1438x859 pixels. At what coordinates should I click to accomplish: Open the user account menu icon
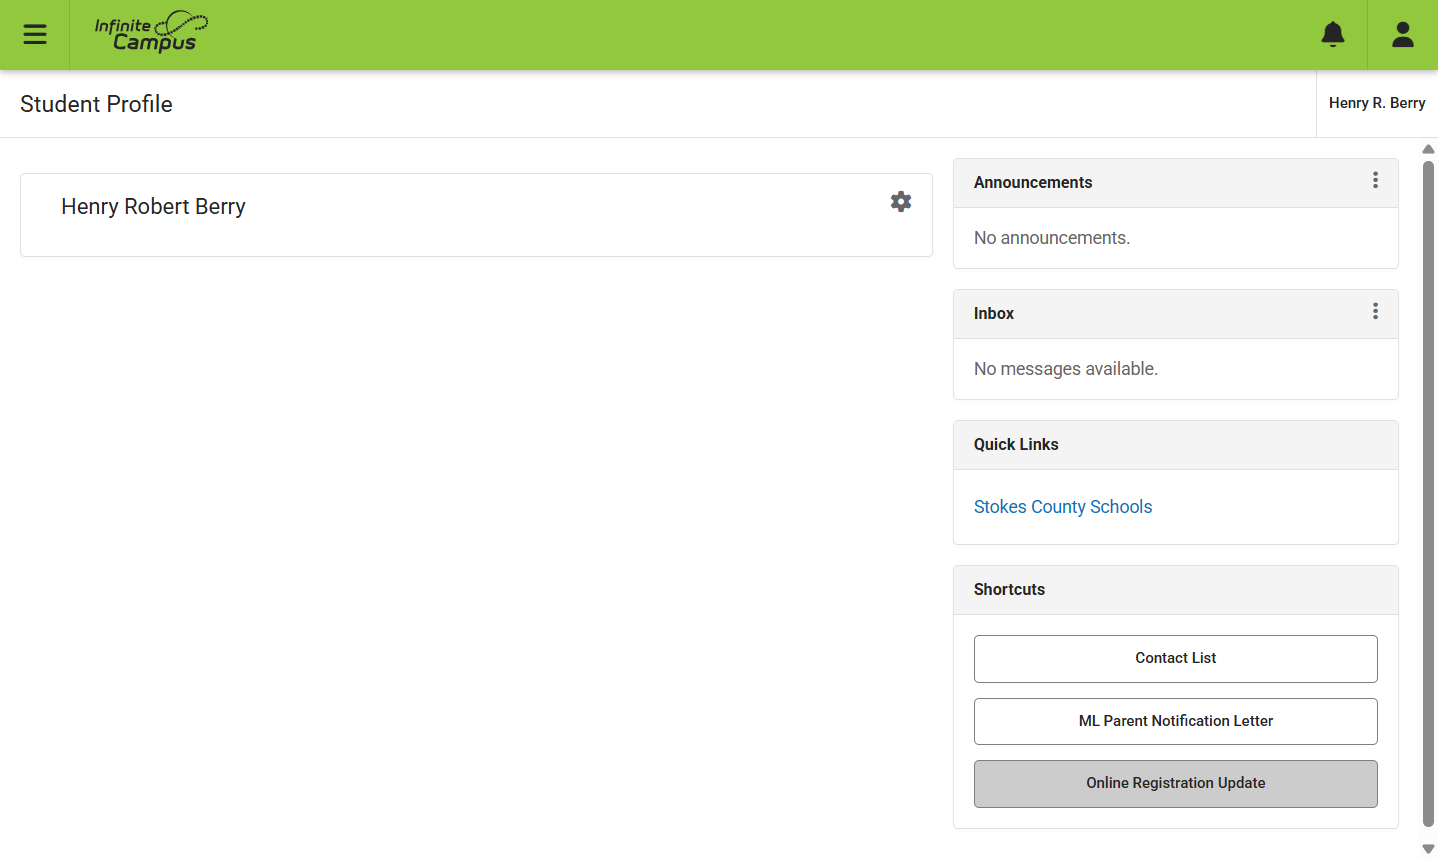[1403, 35]
